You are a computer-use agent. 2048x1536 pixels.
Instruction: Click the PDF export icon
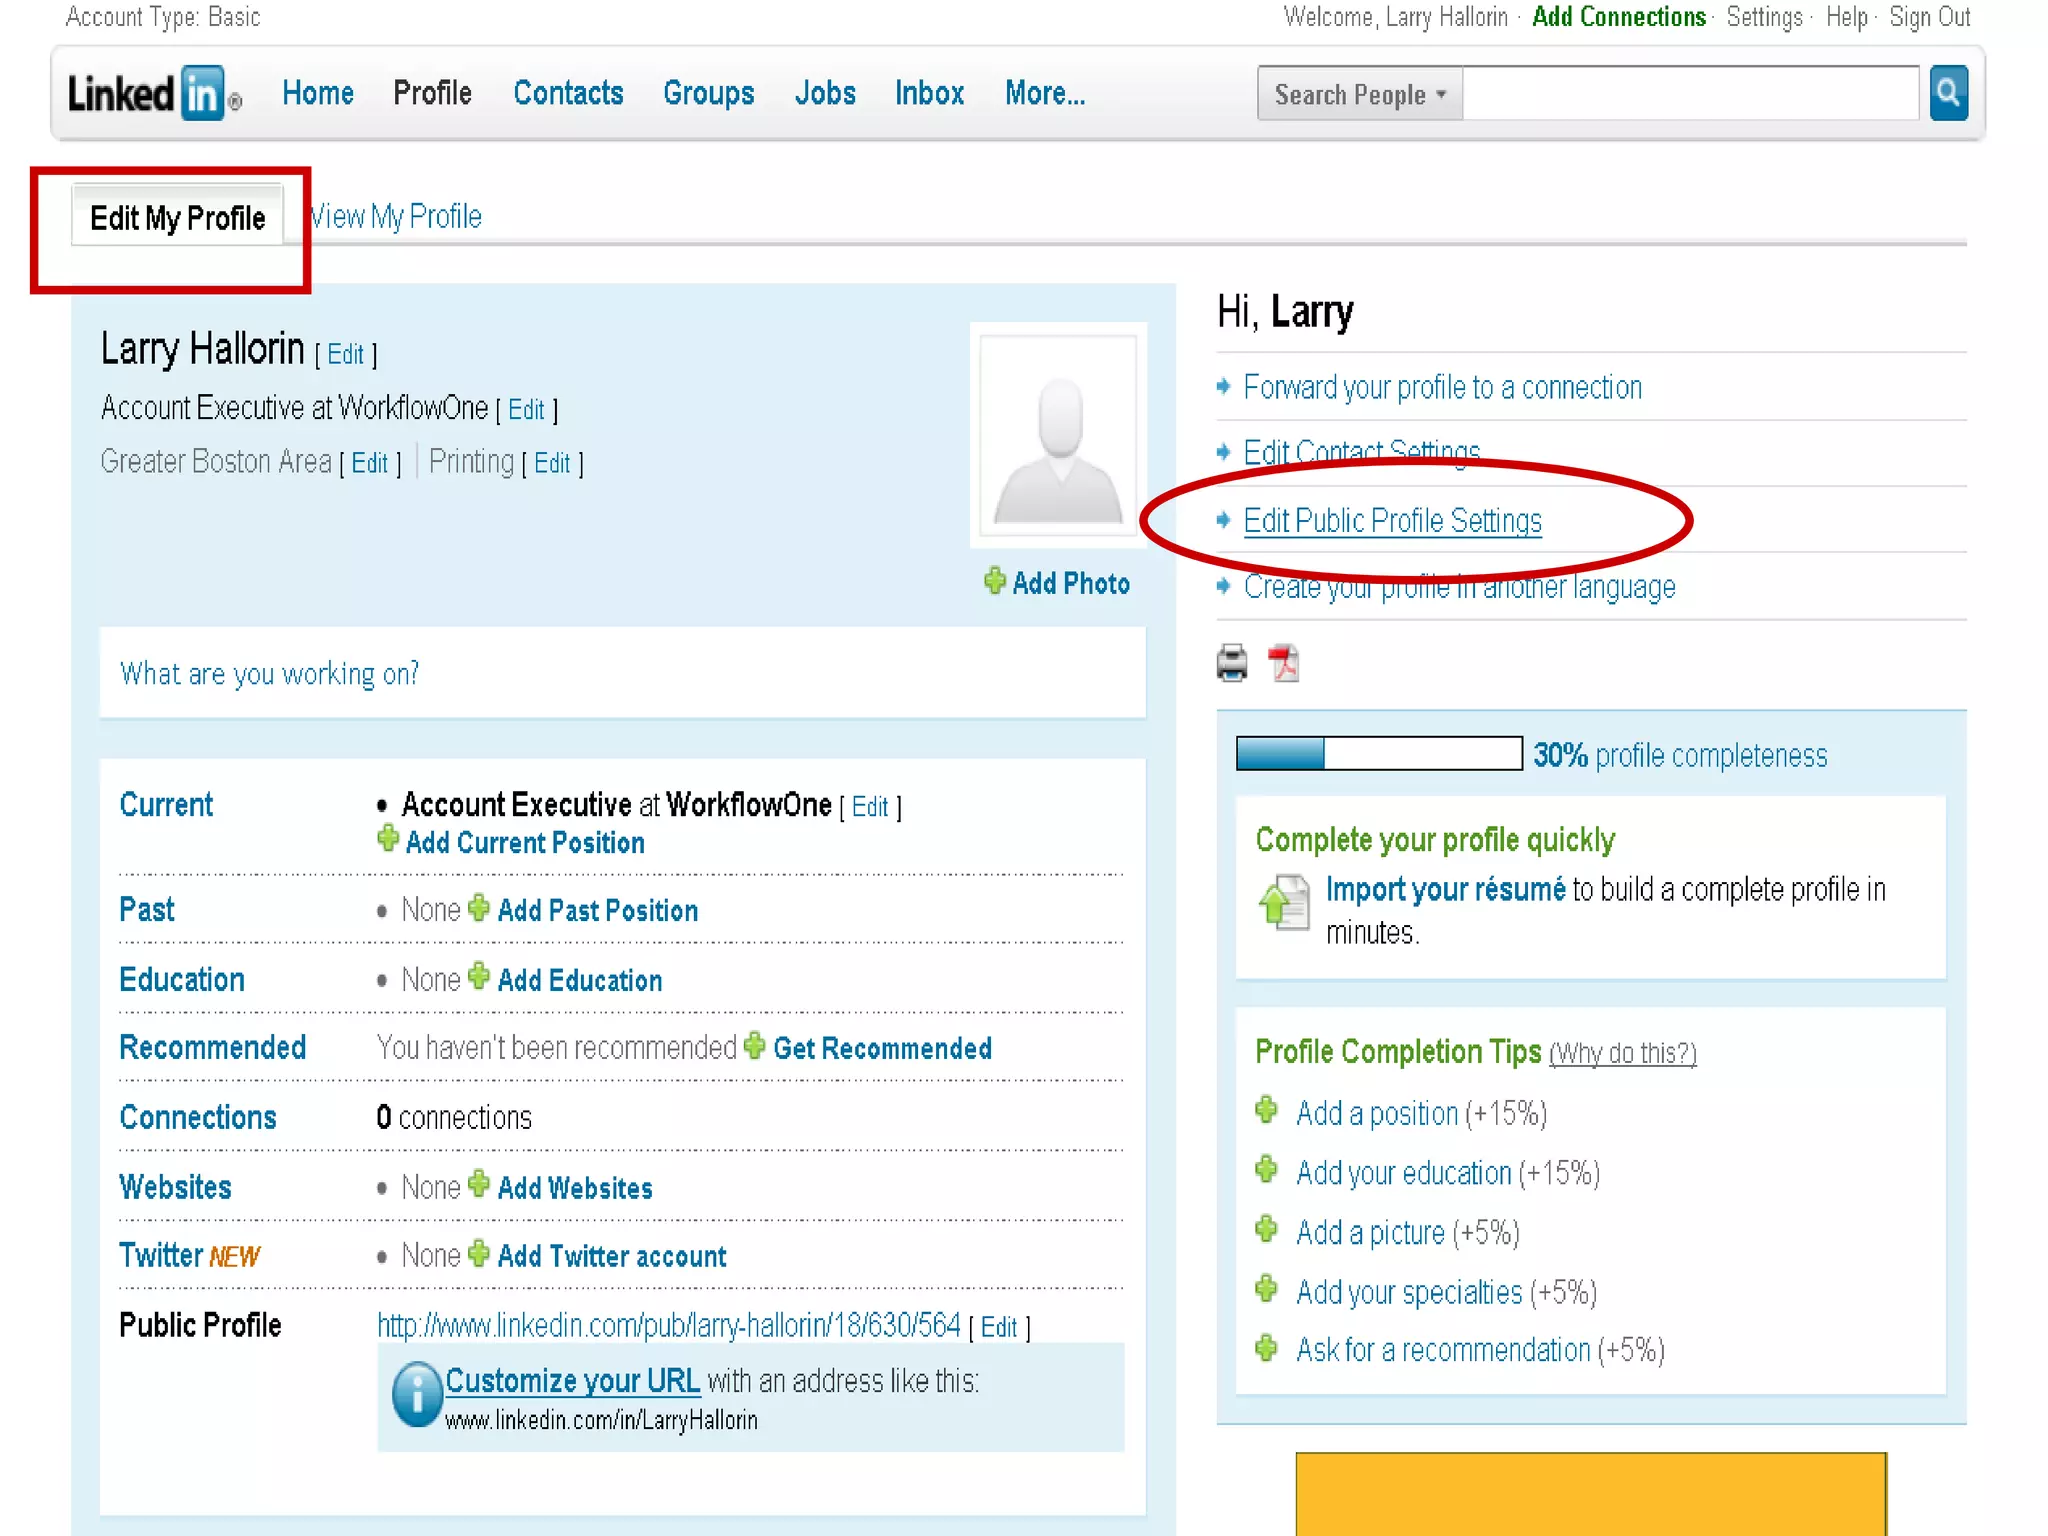click(1283, 663)
